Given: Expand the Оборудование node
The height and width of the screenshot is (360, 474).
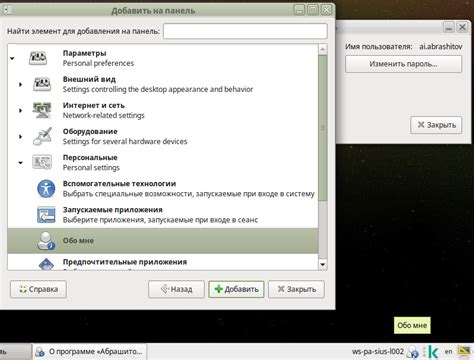Looking at the screenshot, I should [x=20, y=136].
